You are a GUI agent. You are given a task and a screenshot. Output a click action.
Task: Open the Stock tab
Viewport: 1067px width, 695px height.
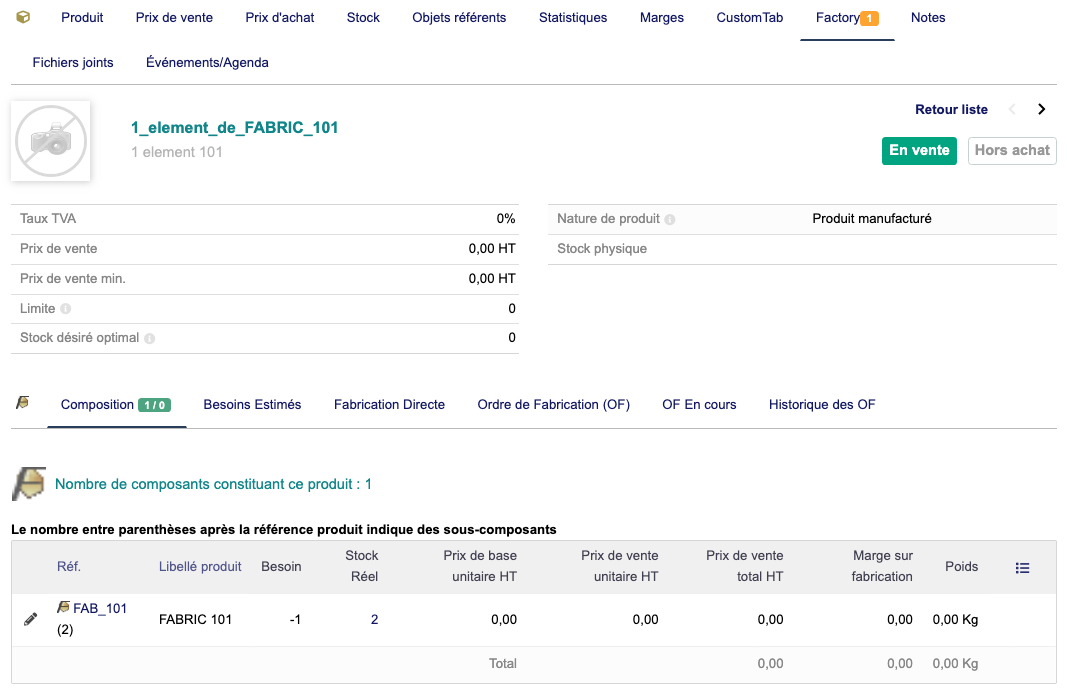coord(363,18)
